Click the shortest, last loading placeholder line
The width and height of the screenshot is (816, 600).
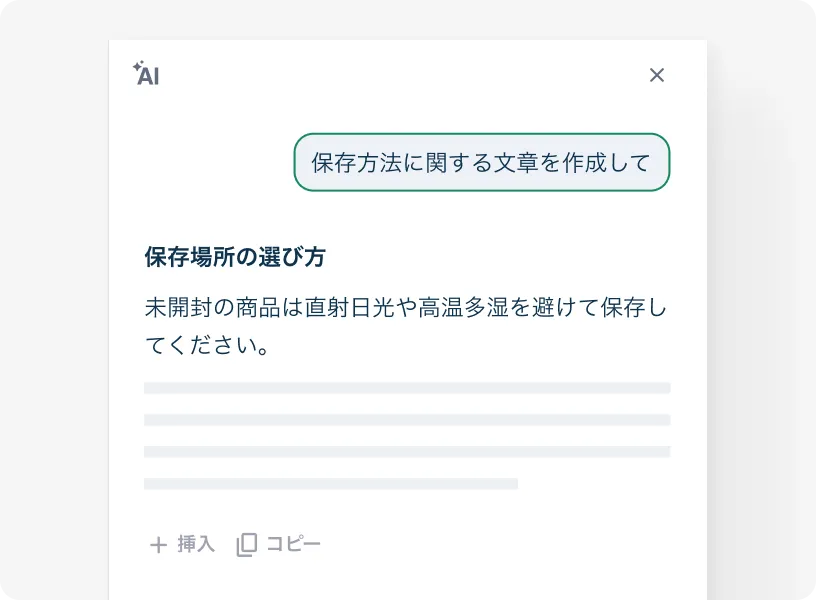pyautogui.click(x=331, y=484)
